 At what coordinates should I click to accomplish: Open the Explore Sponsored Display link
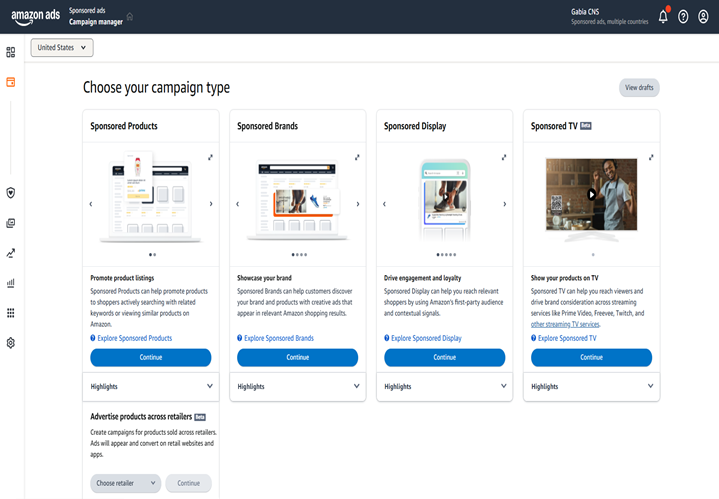[425, 338]
